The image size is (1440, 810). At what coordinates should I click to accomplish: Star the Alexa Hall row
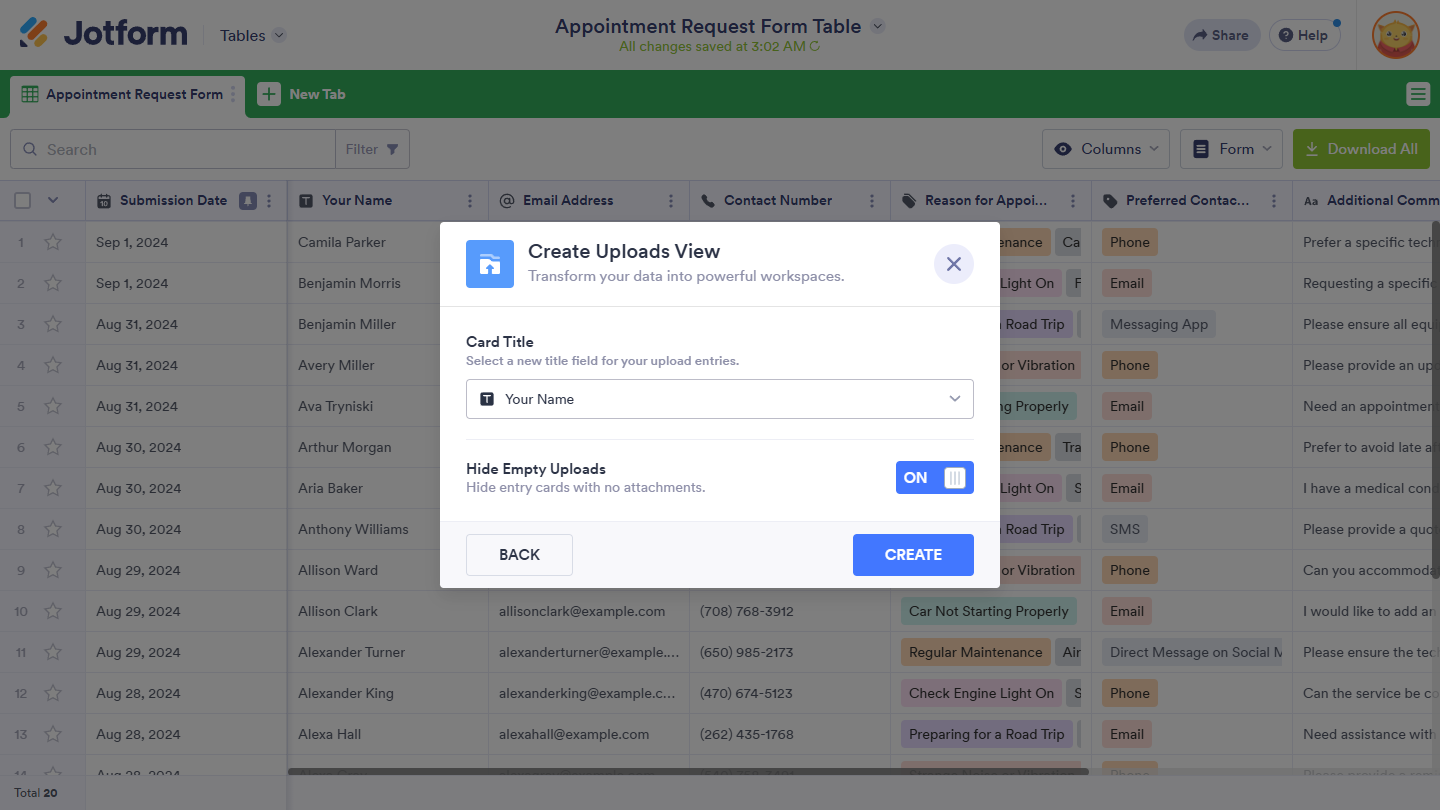coord(53,734)
